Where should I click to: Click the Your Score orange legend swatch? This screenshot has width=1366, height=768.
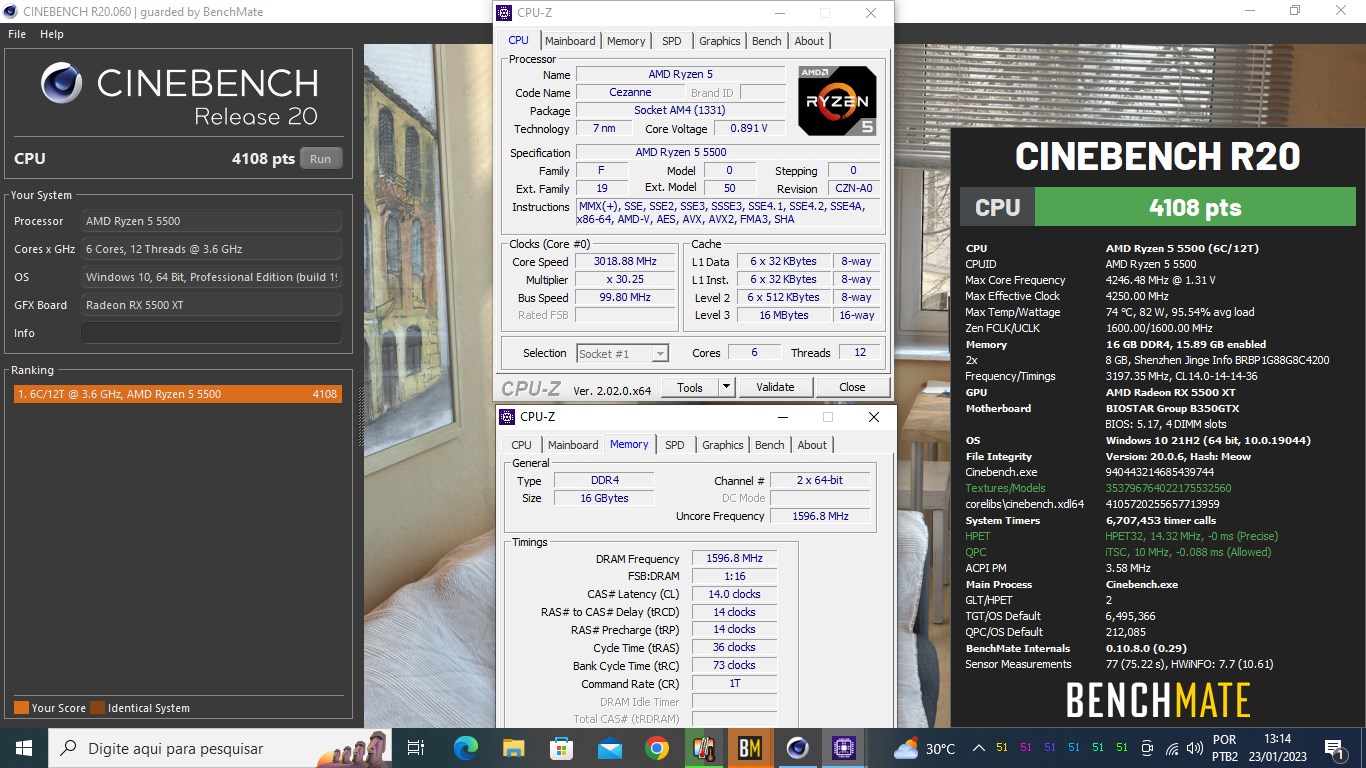point(21,708)
